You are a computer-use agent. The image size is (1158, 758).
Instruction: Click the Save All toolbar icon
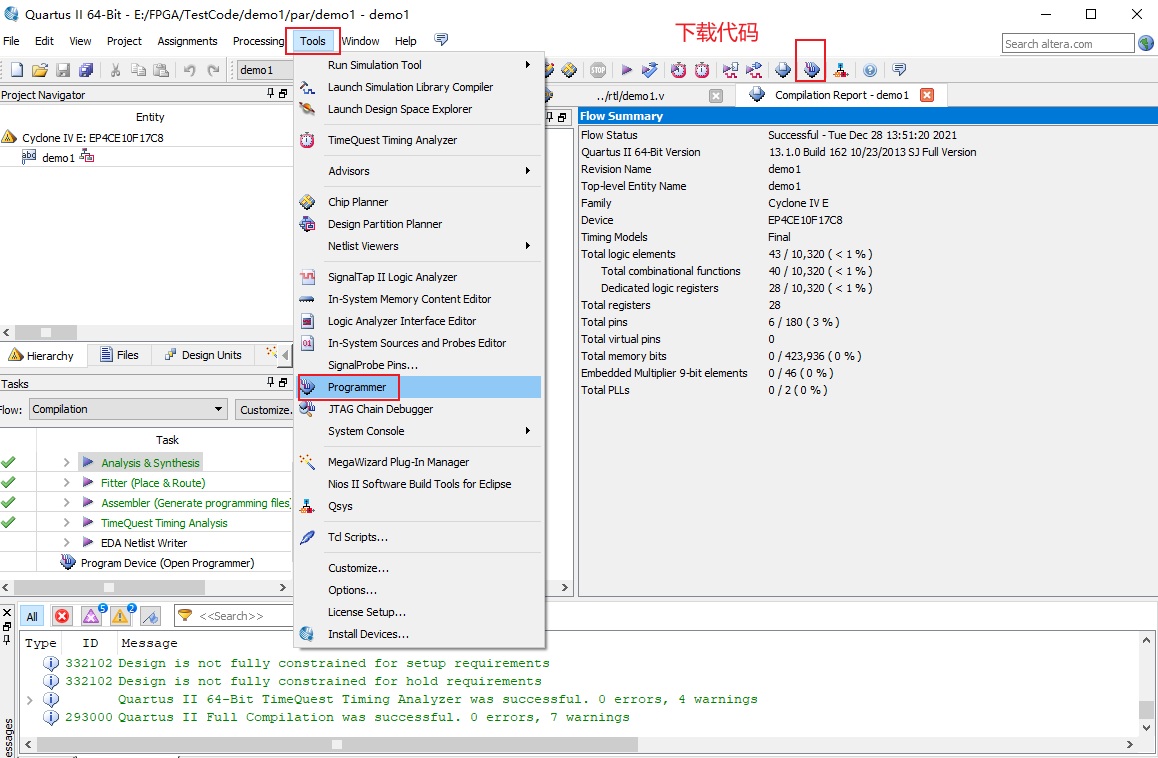click(86, 70)
